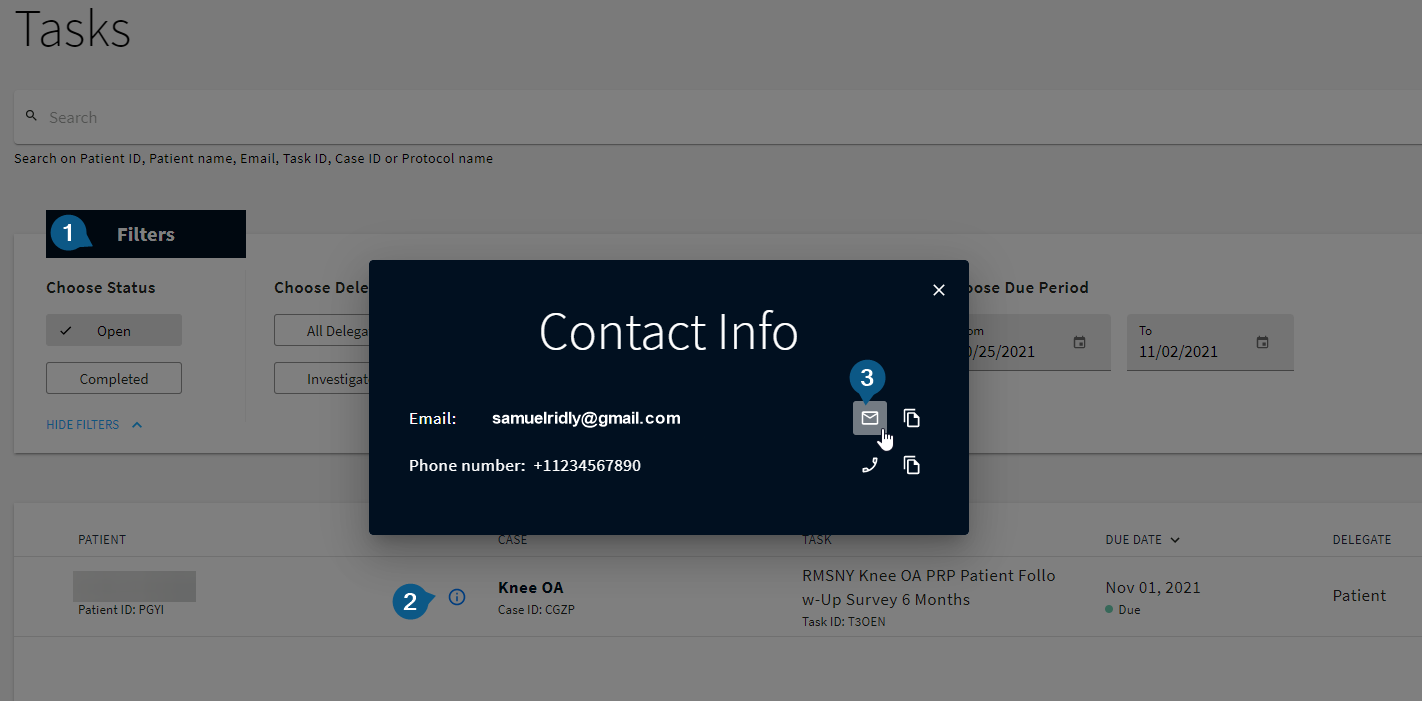Click the search magnifier icon
This screenshot has width=1422, height=701.
[x=31, y=116]
